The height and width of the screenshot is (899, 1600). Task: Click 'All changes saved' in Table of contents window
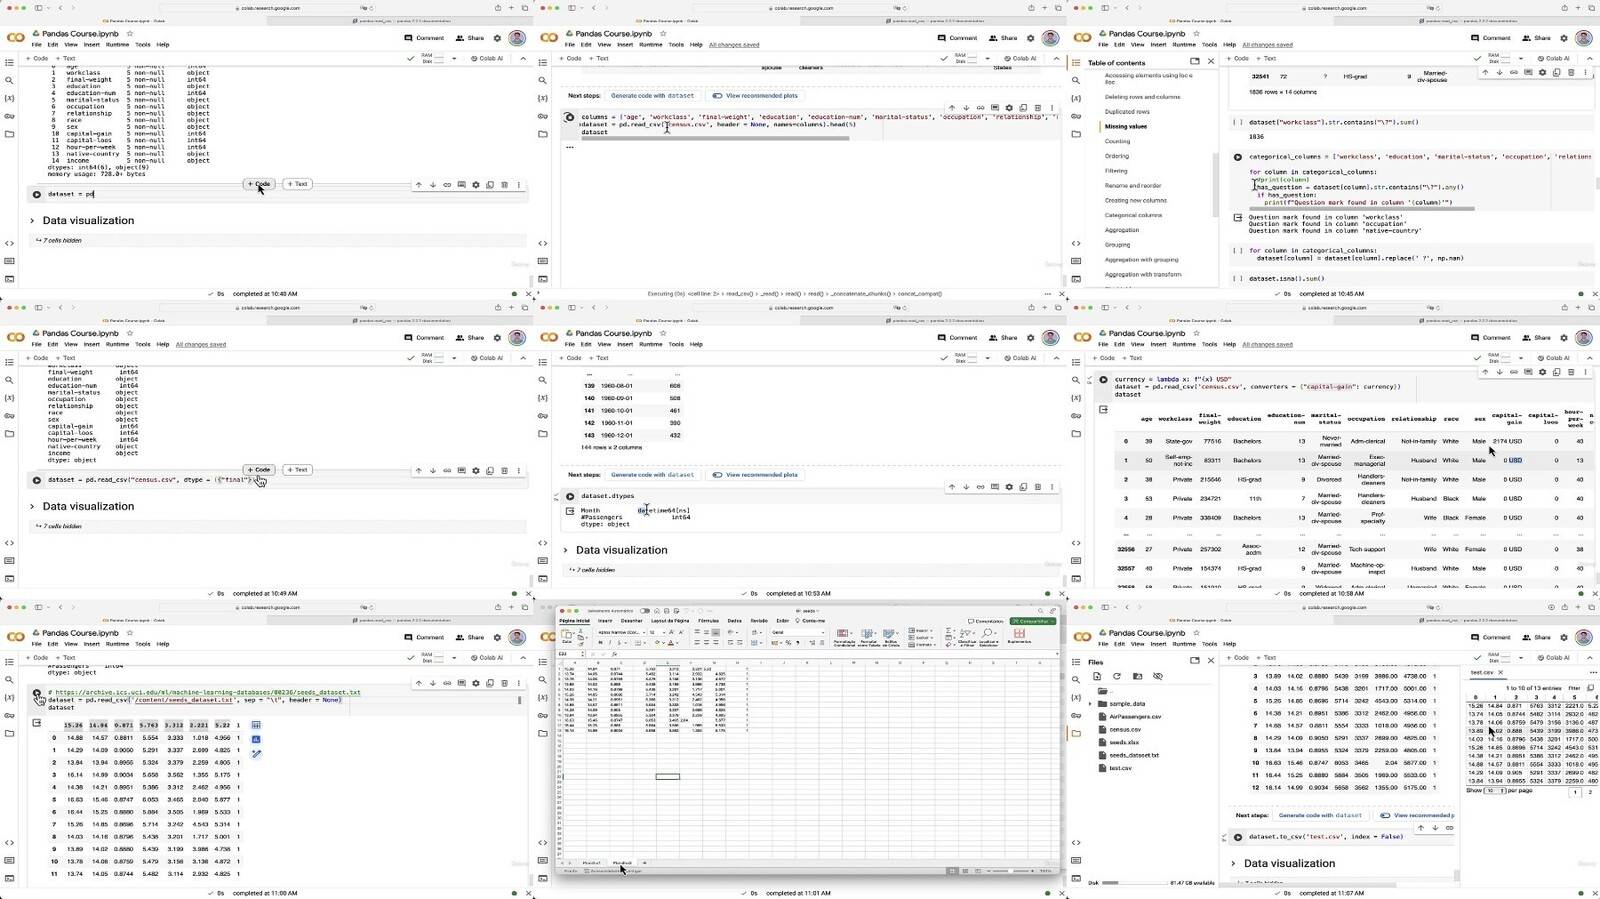click(1267, 45)
